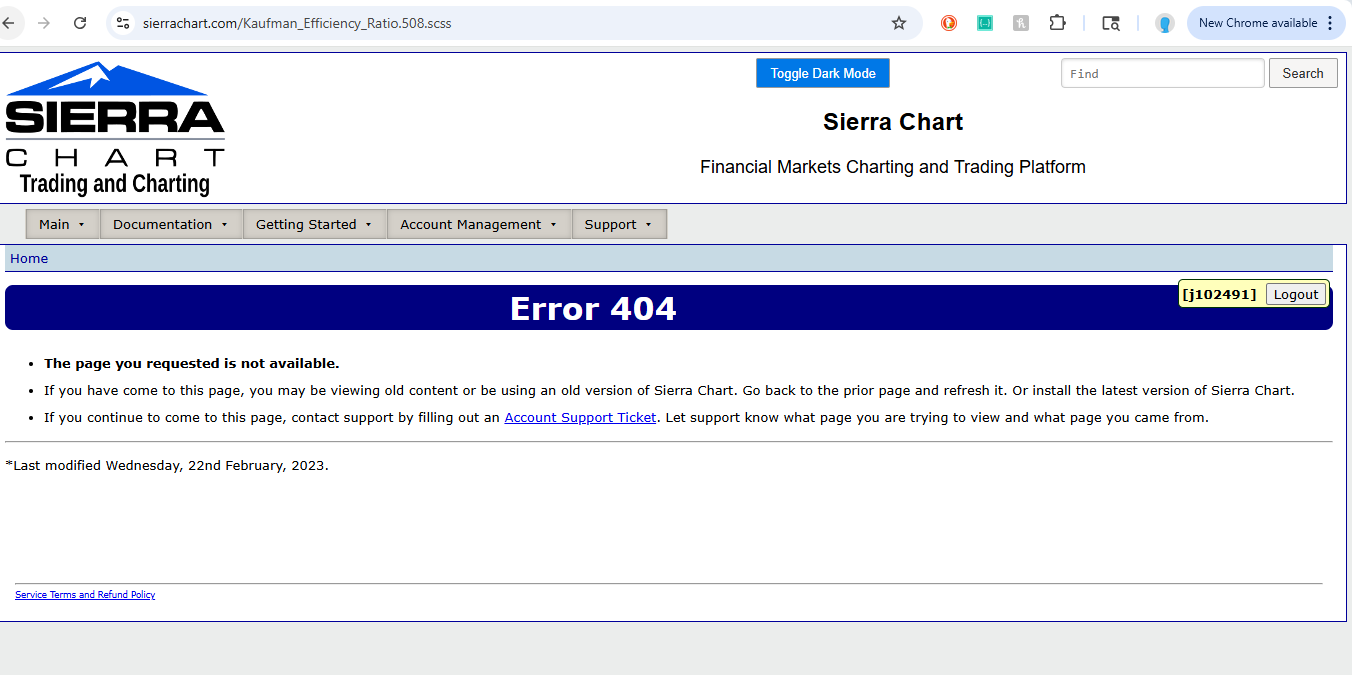Viewport: 1352px width, 675px height.
Task: Open the teal bracket extension icon
Action: pyautogui.click(x=985, y=22)
